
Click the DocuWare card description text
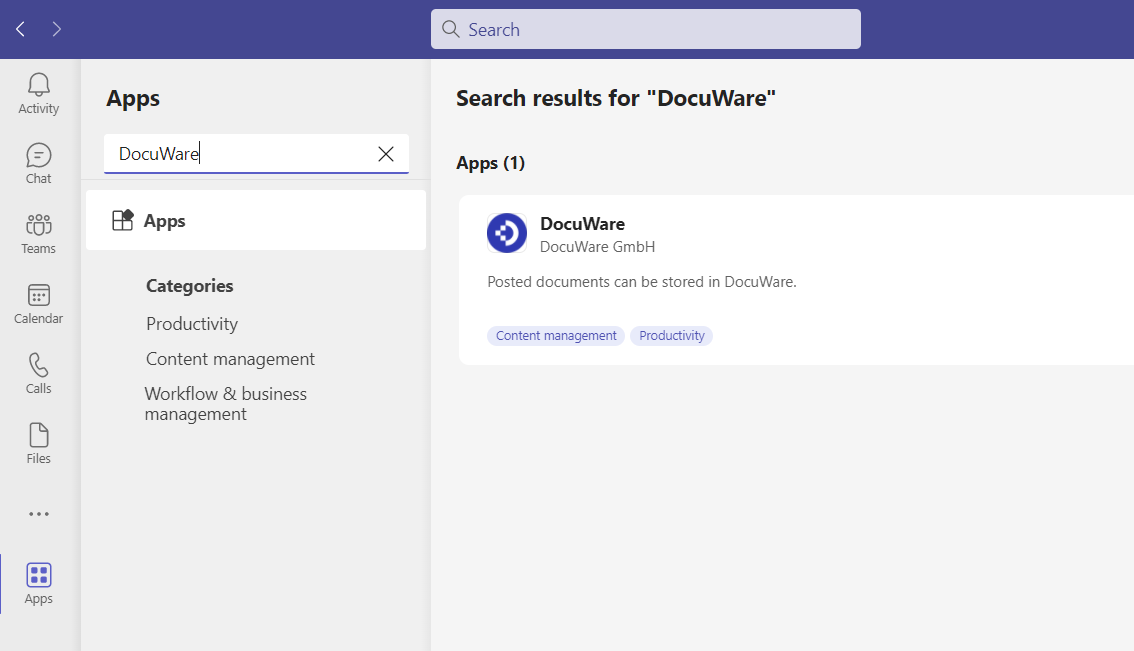click(641, 281)
